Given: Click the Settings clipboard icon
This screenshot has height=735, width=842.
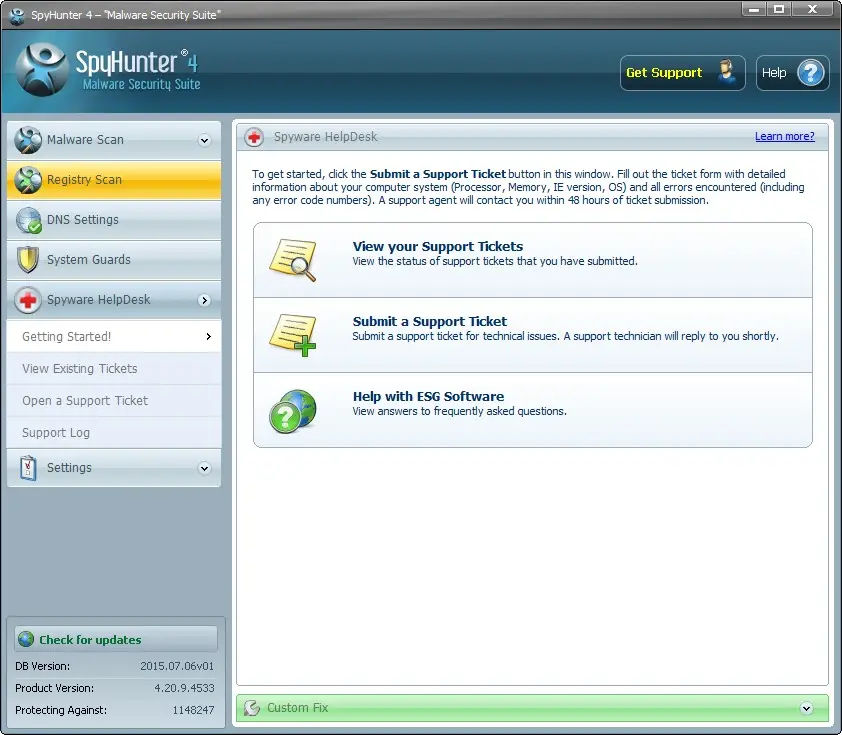Looking at the screenshot, I should (28, 468).
